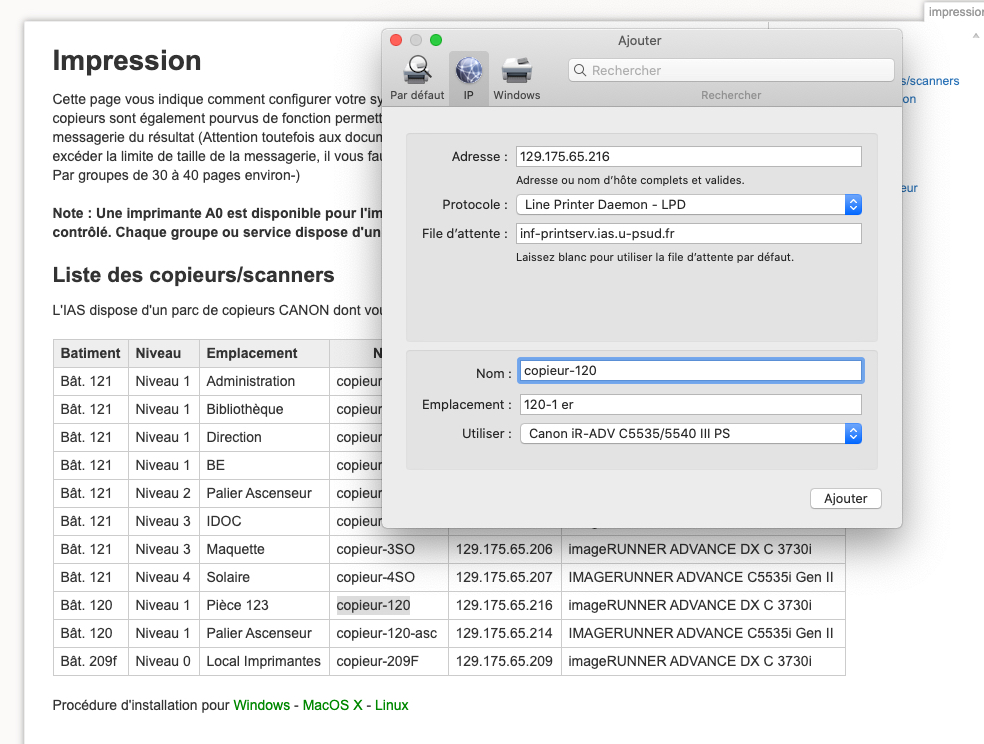The width and height of the screenshot is (984, 744).
Task: Click the impression browser tab
Action: [x=955, y=12]
